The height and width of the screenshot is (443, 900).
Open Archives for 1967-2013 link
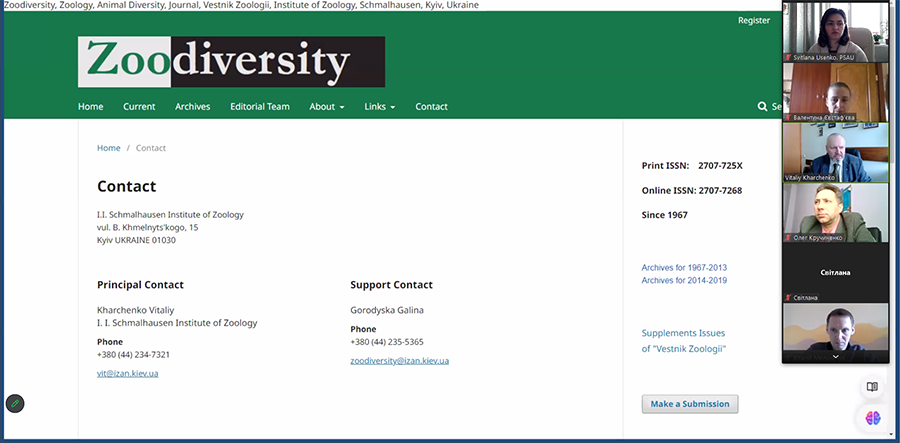click(684, 267)
